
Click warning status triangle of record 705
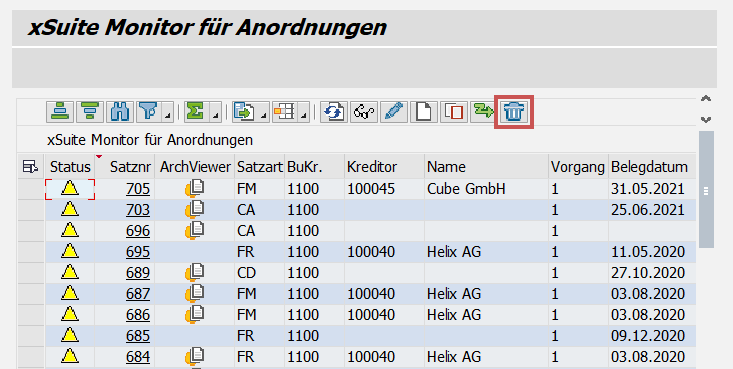tap(70, 188)
